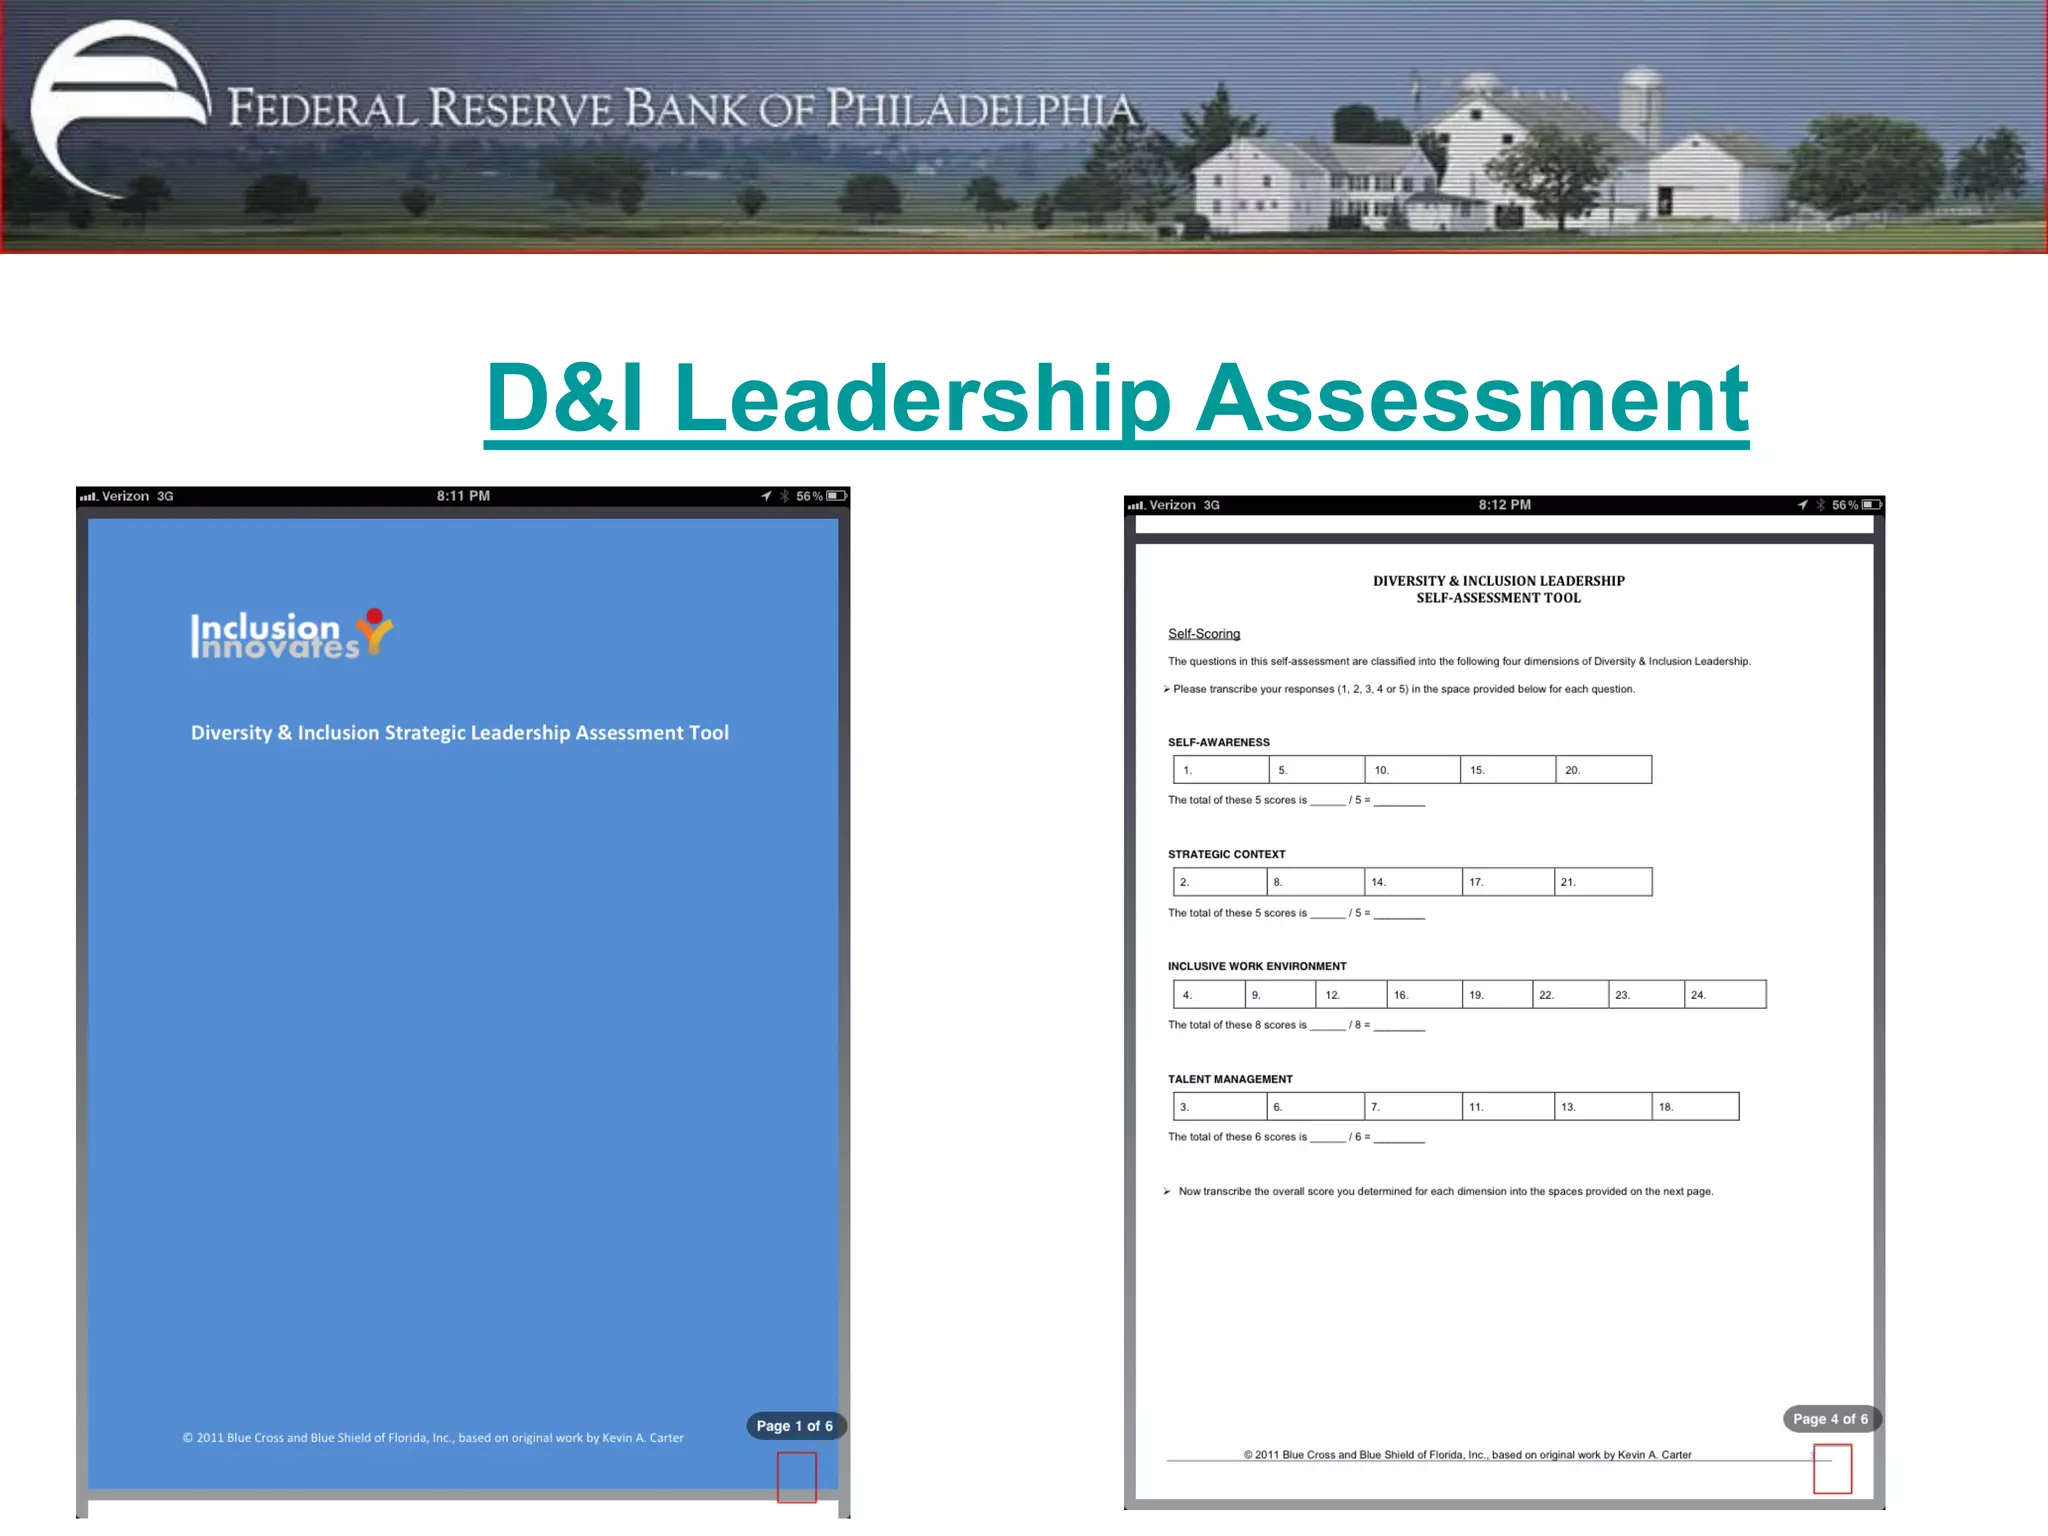Click Inclusive Work Environment box 9.

1281,995
